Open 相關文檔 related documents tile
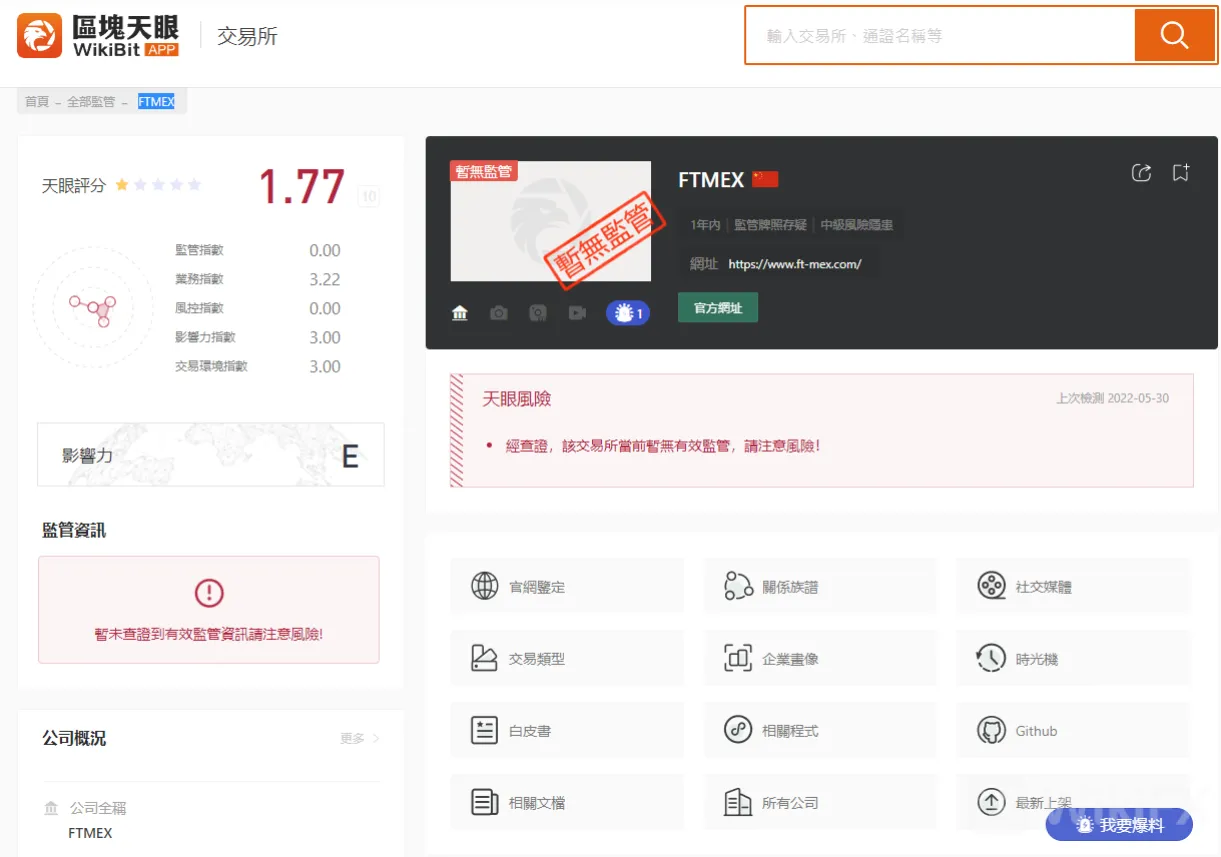This screenshot has width=1221, height=857. 567,802
